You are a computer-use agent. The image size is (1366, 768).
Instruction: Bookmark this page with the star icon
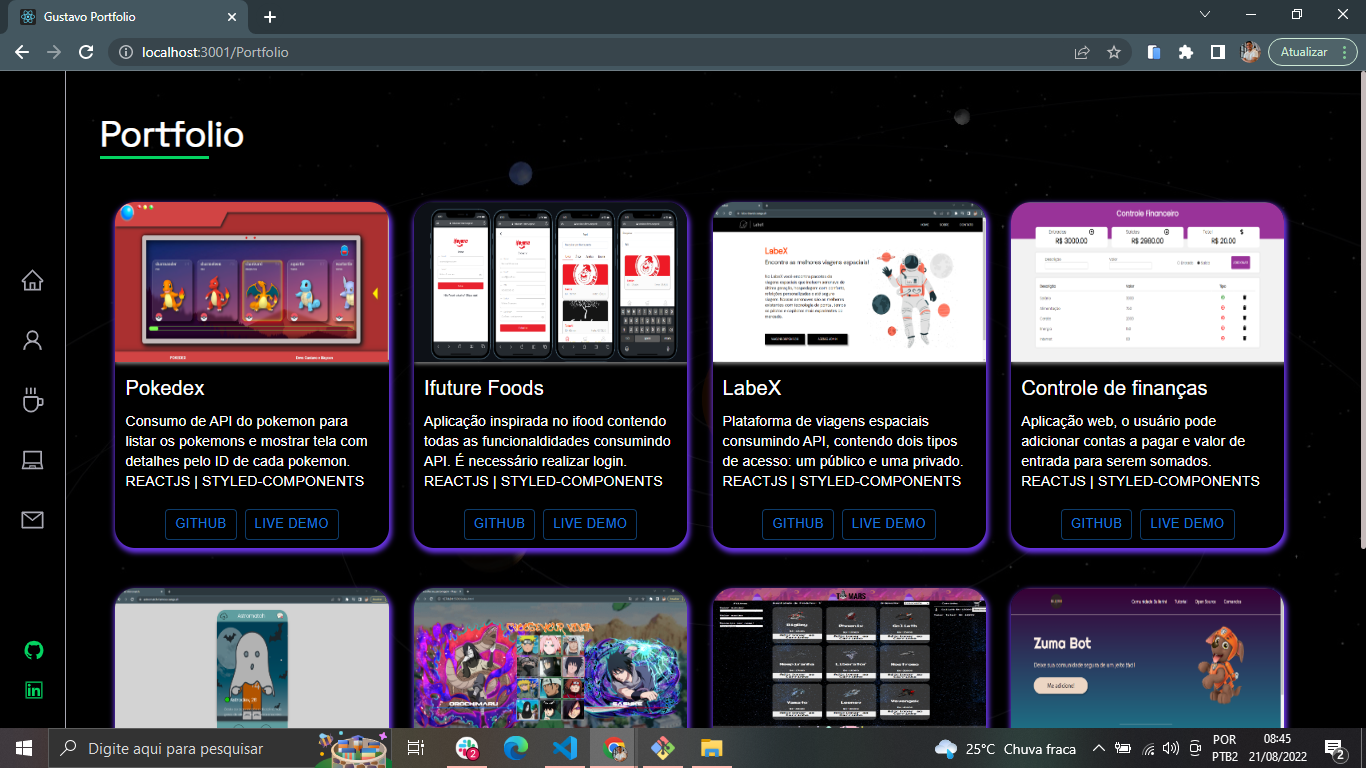1114,52
